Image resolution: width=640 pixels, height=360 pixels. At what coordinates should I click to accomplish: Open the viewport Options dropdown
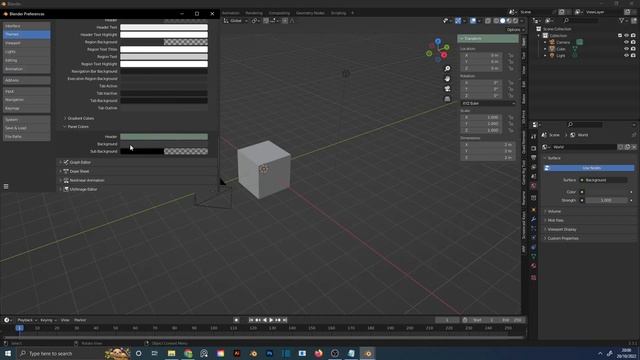click(516, 30)
